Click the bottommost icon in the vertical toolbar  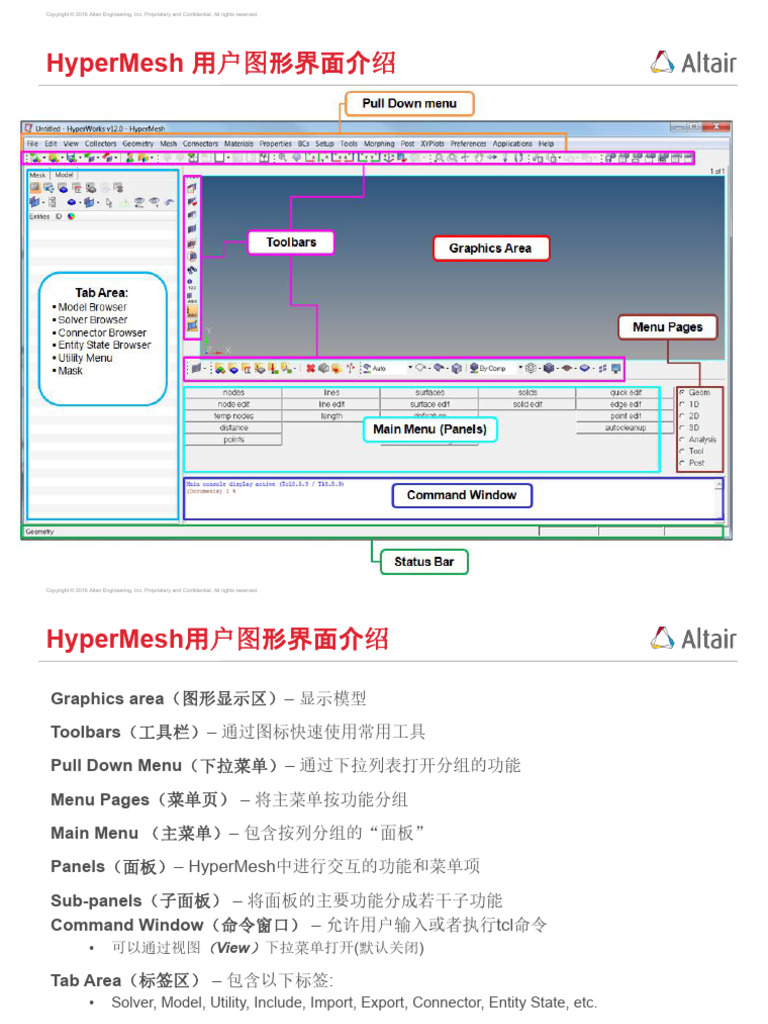click(192, 325)
